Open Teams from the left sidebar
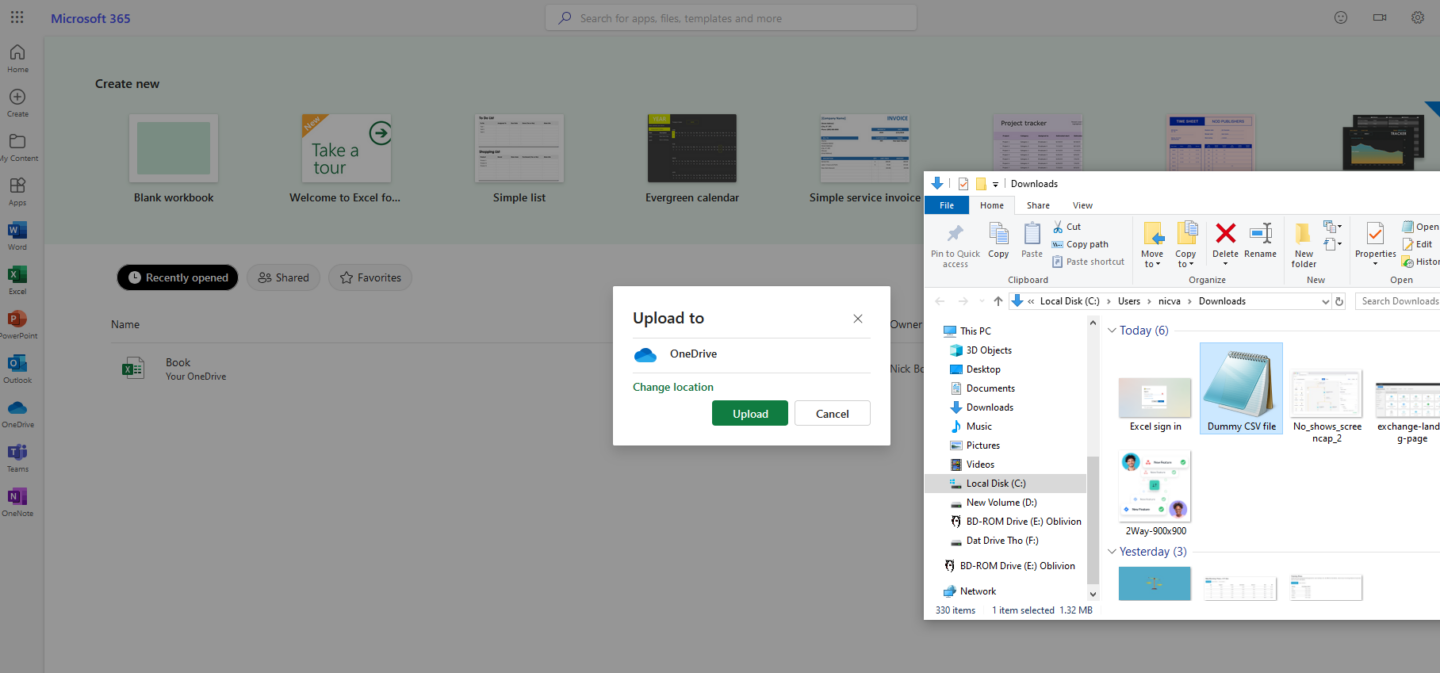1440x673 pixels. click(x=17, y=455)
